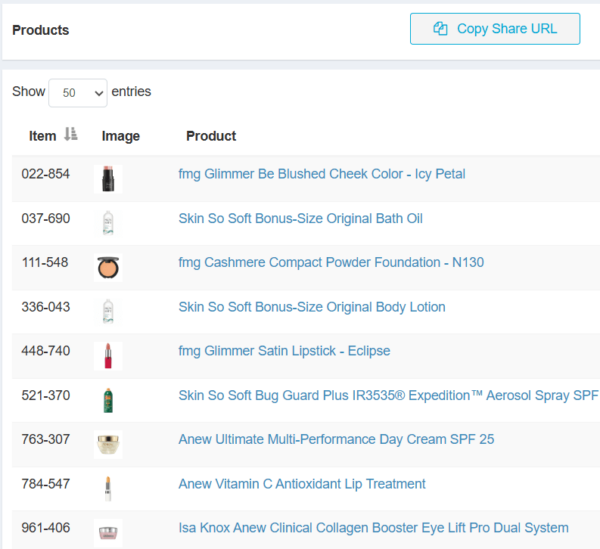Open Isa Knox Collagen Booster Eye Lift link
The height and width of the screenshot is (549, 600).
(373, 528)
